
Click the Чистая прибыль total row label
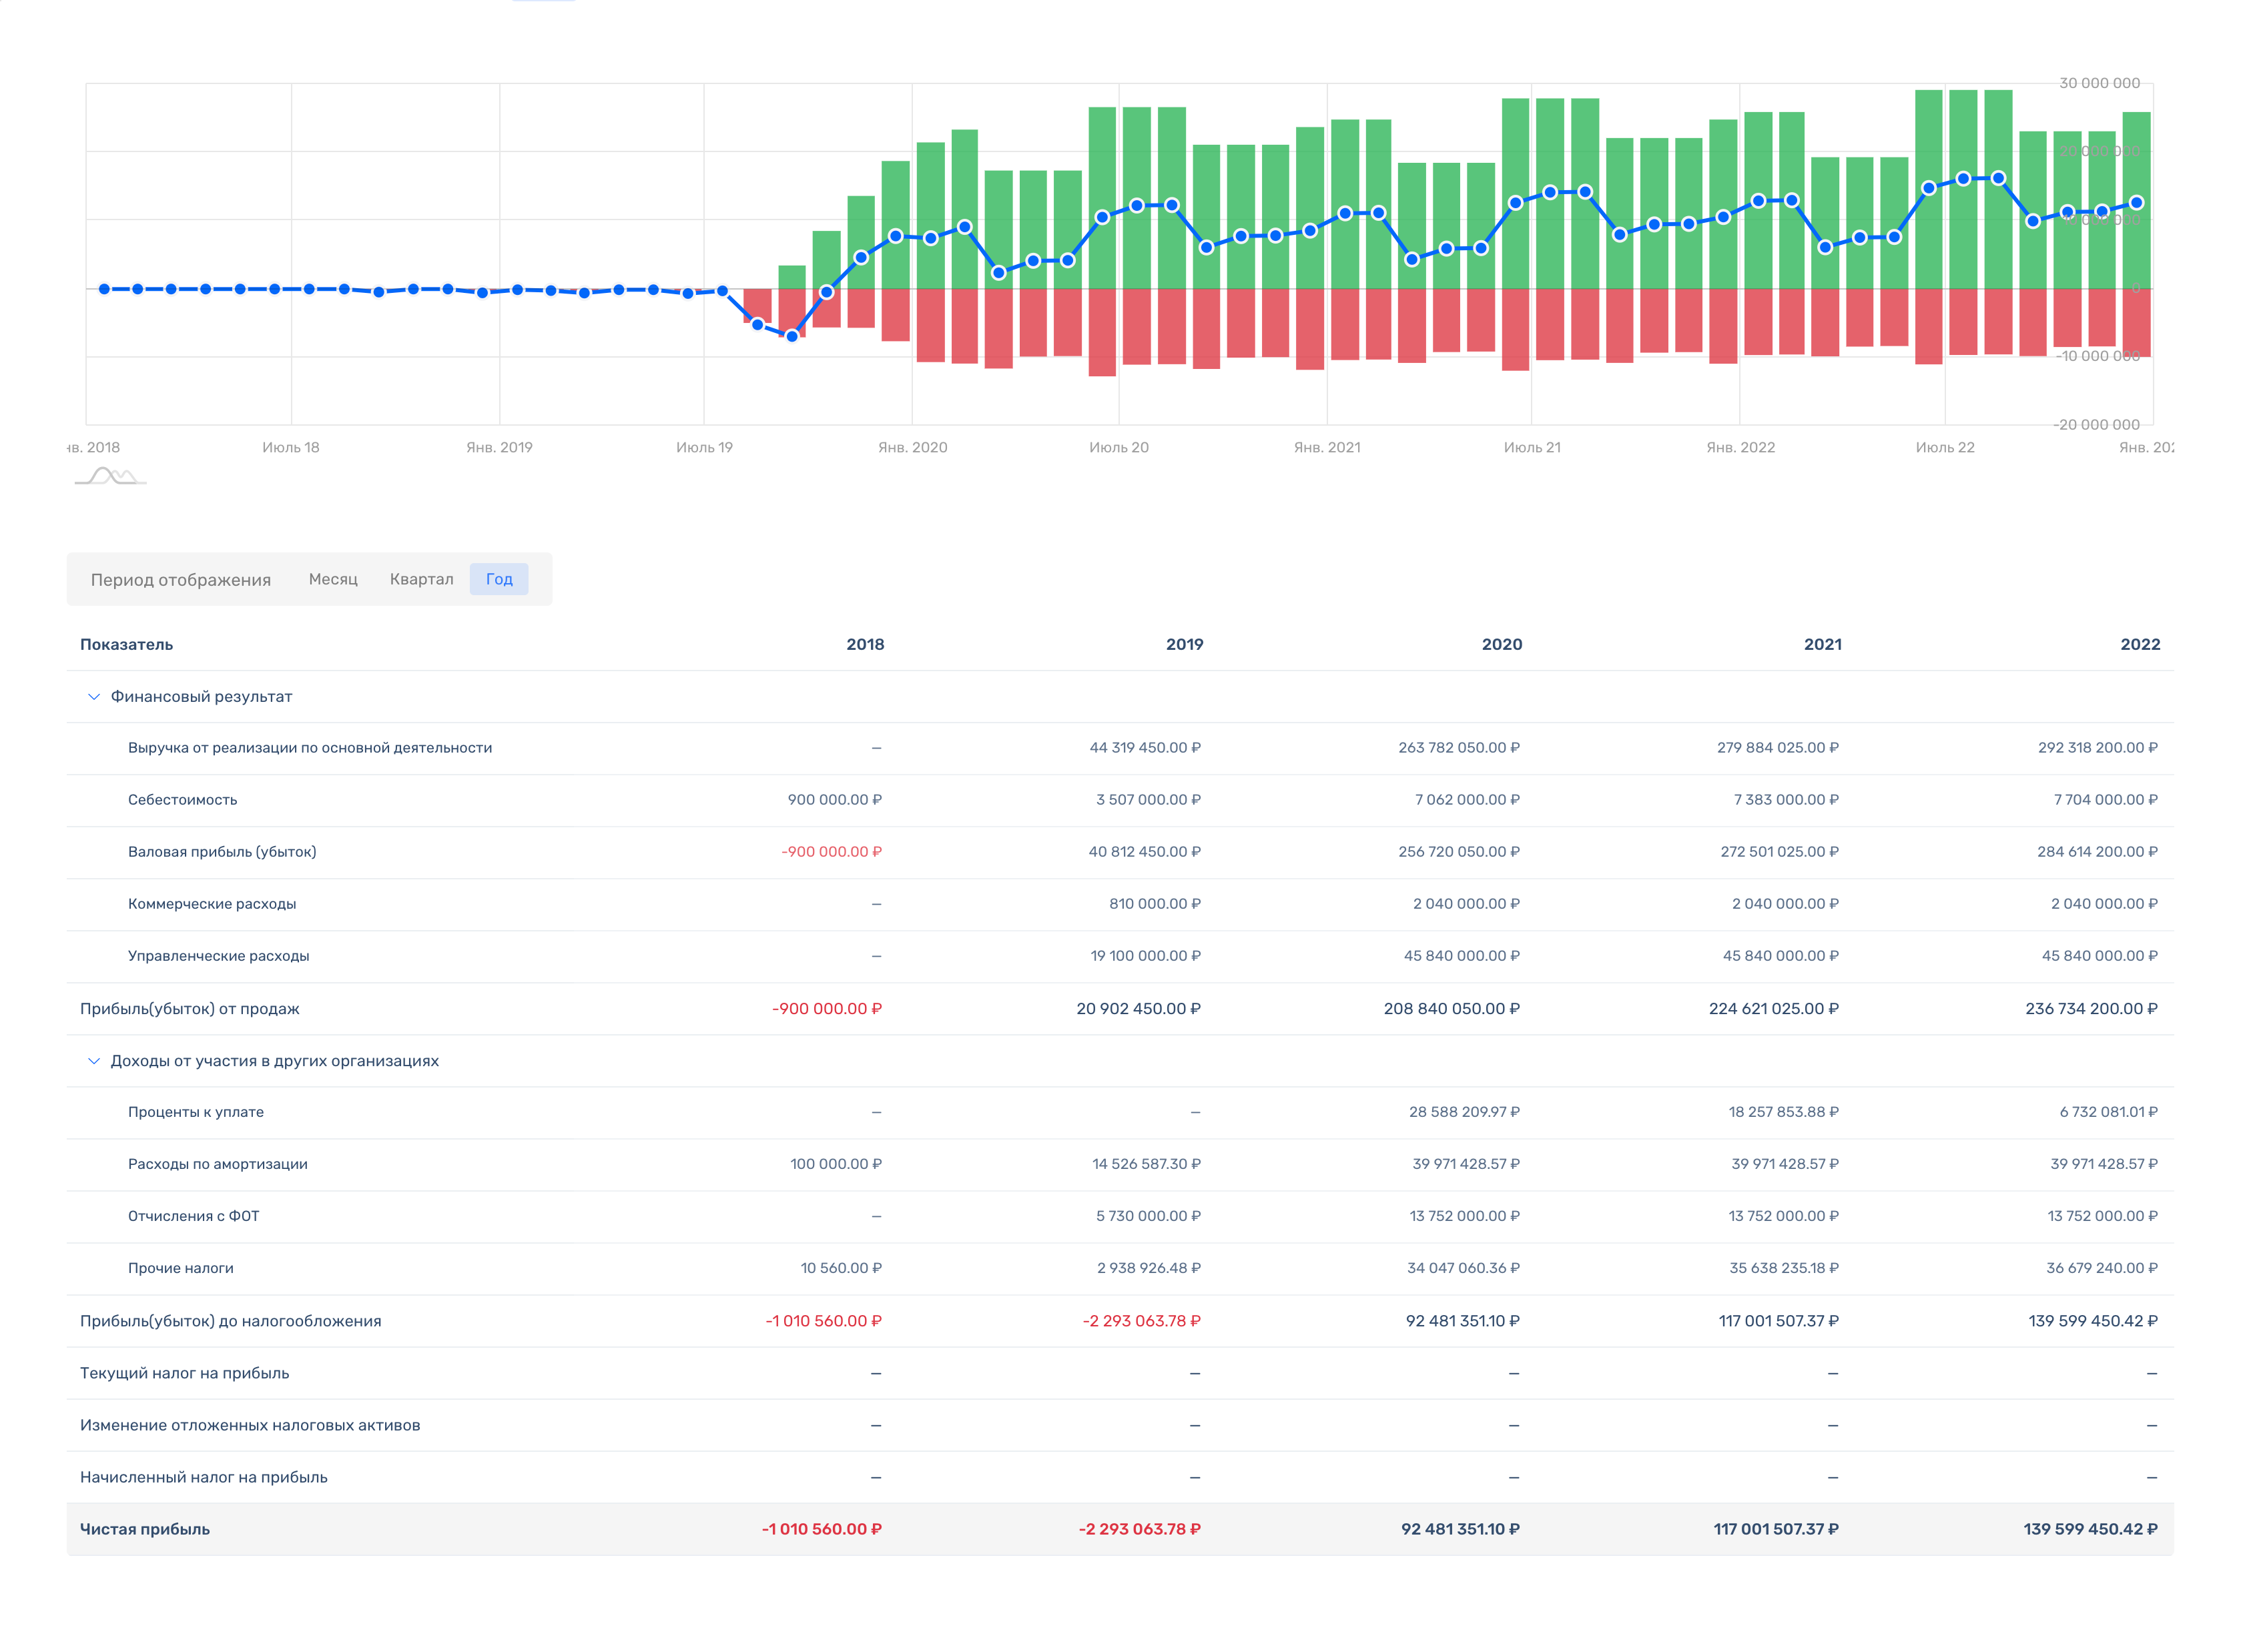(x=145, y=1530)
